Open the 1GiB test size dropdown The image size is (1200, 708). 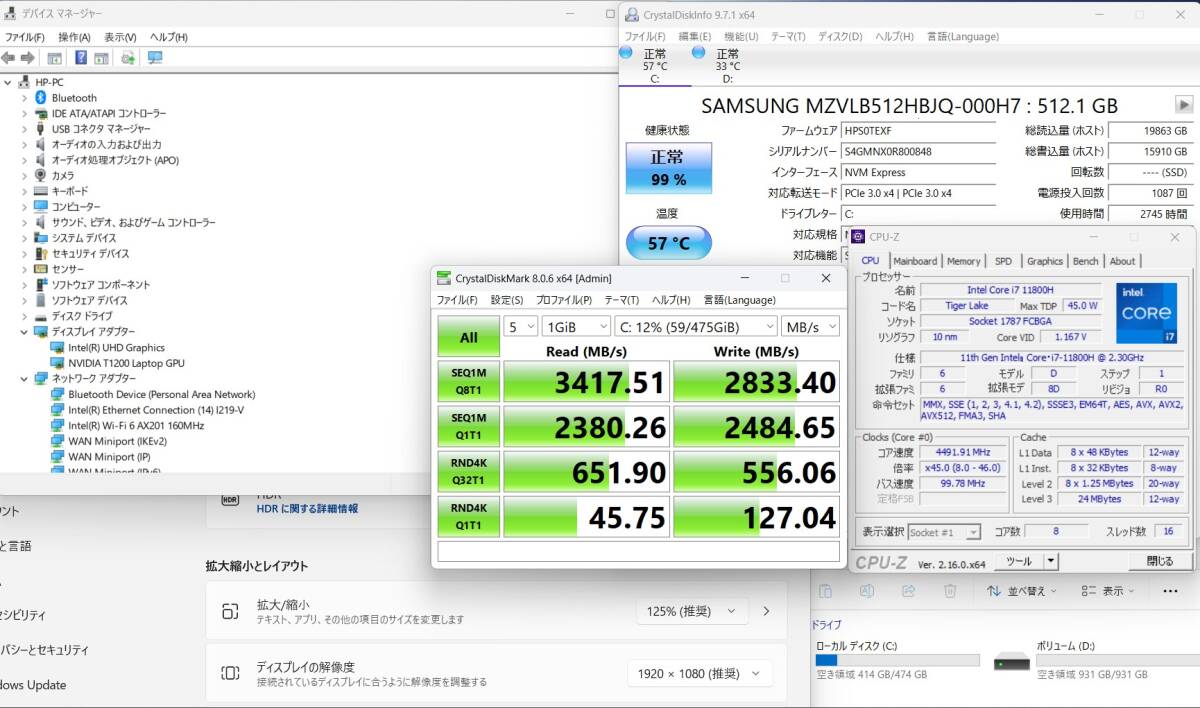[x=576, y=326]
